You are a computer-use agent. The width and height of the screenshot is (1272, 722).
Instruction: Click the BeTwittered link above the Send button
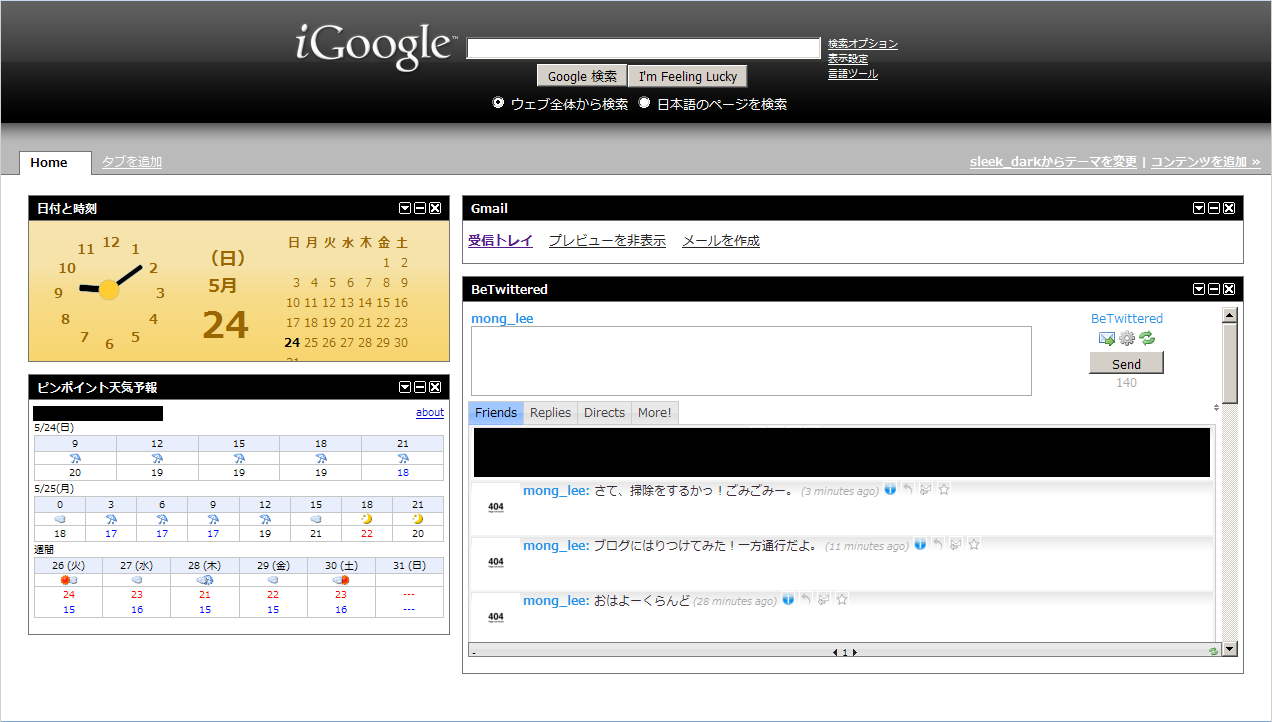coord(1127,319)
